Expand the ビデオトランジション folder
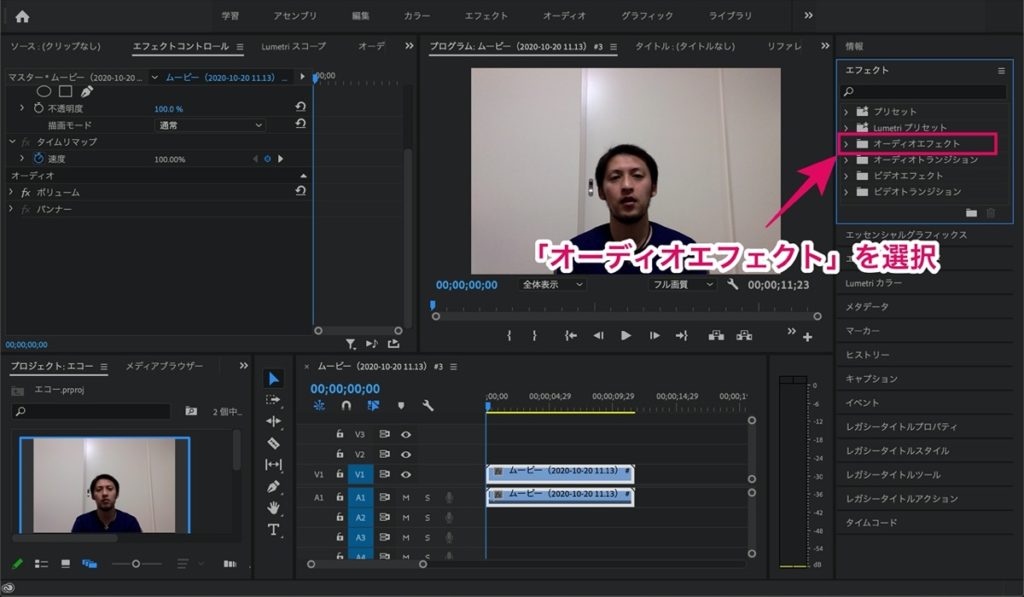Viewport: 1024px width, 597px height. [x=846, y=192]
